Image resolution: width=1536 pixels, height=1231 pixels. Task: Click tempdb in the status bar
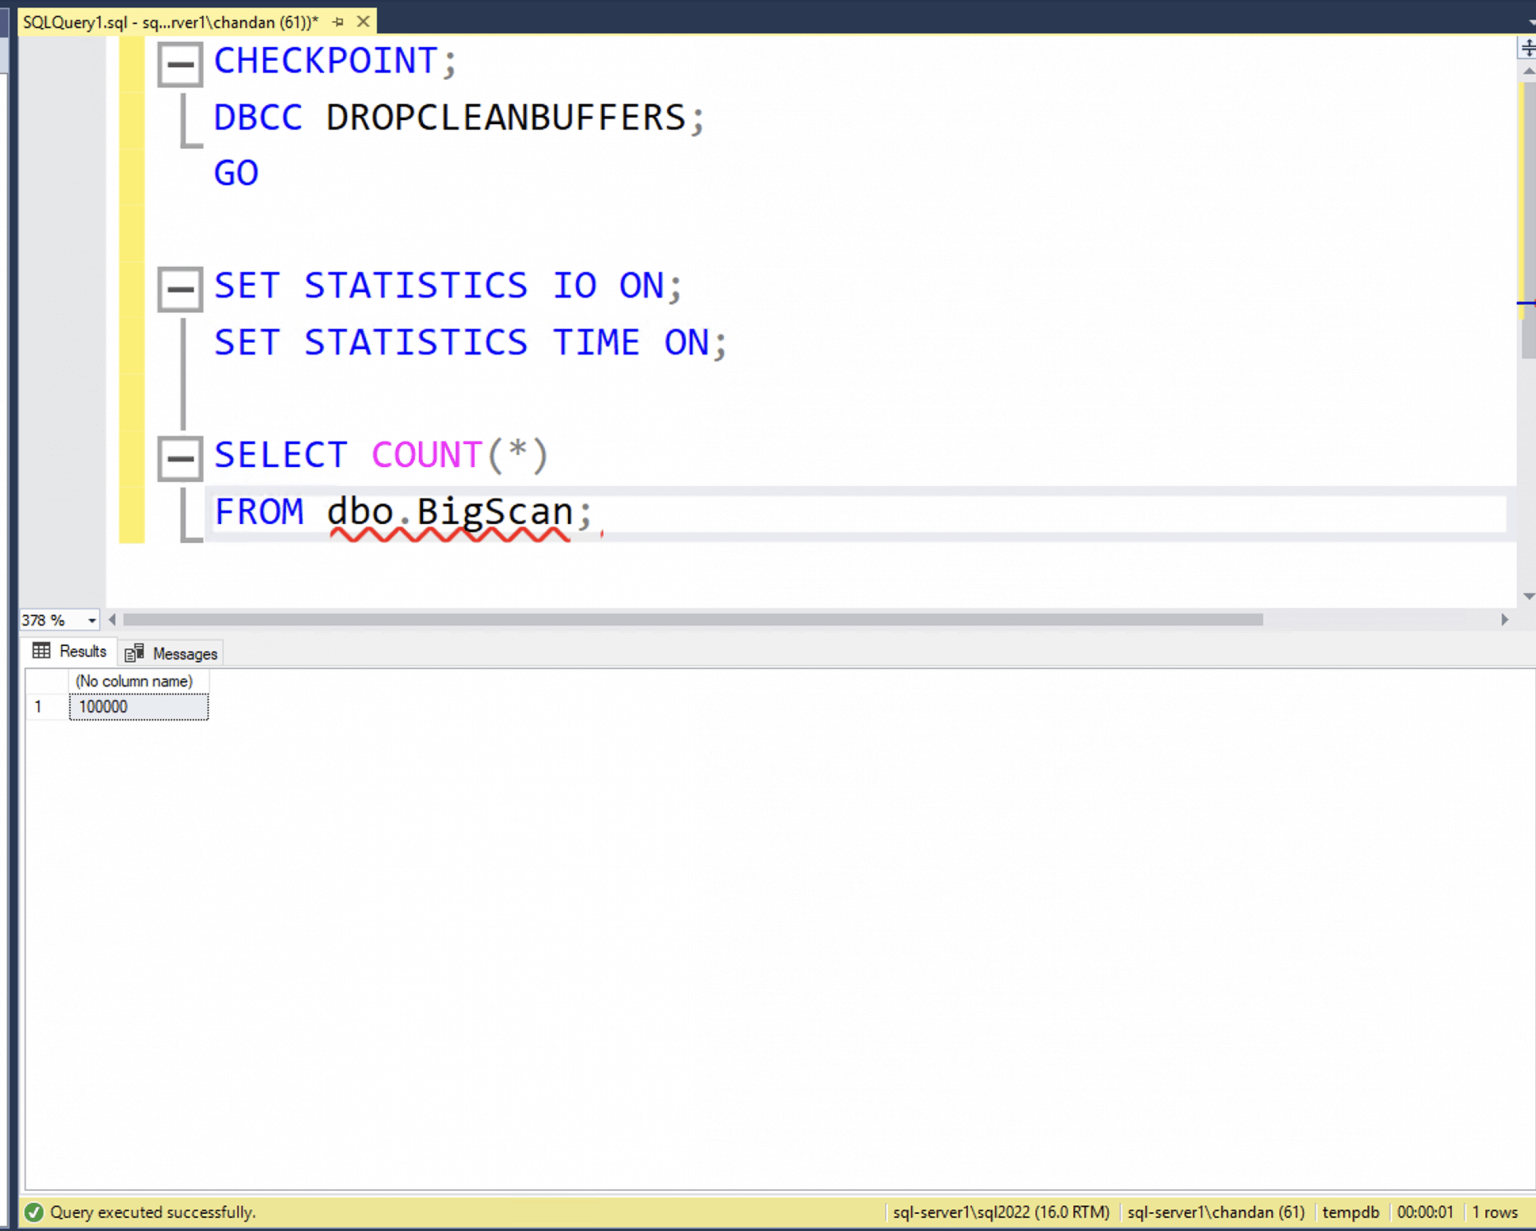[1351, 1212]
